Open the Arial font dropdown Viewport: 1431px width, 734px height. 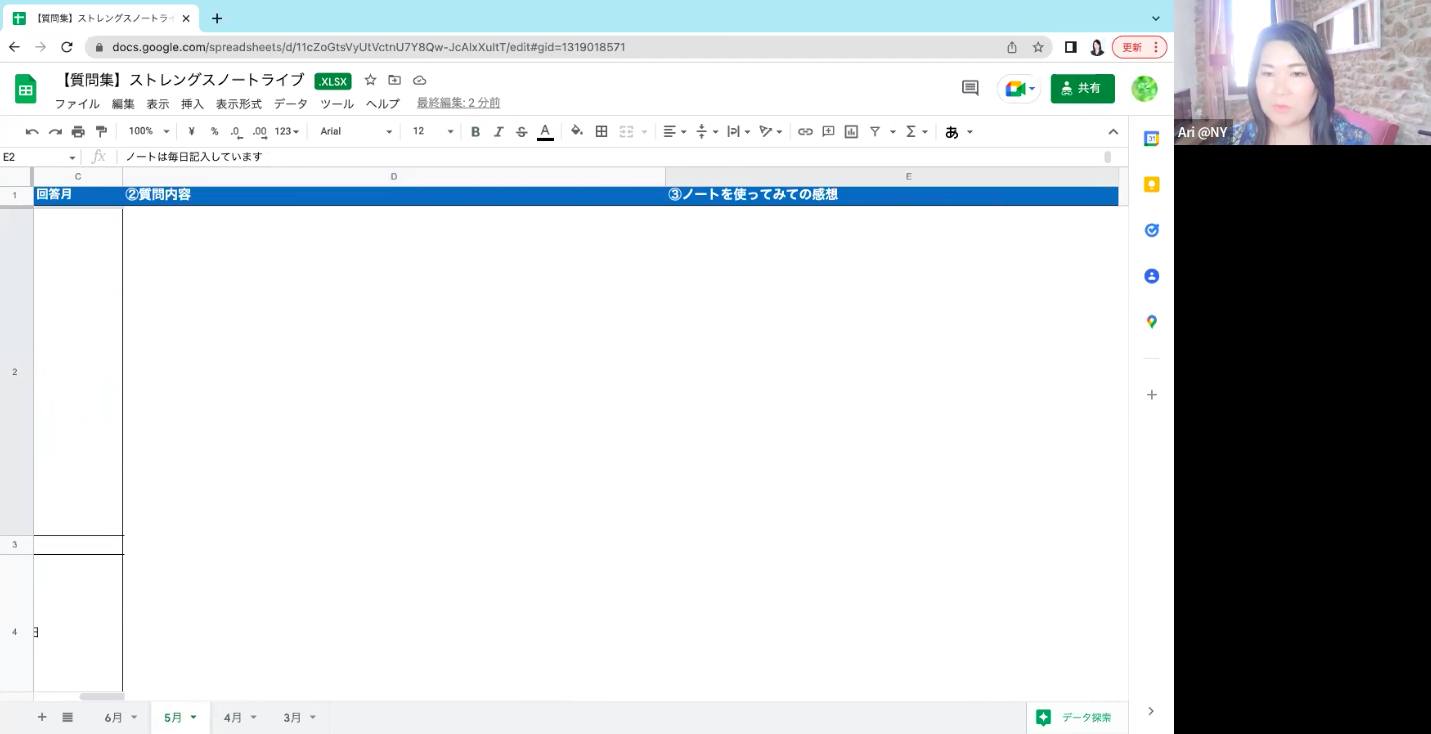[x=356, y=131]
